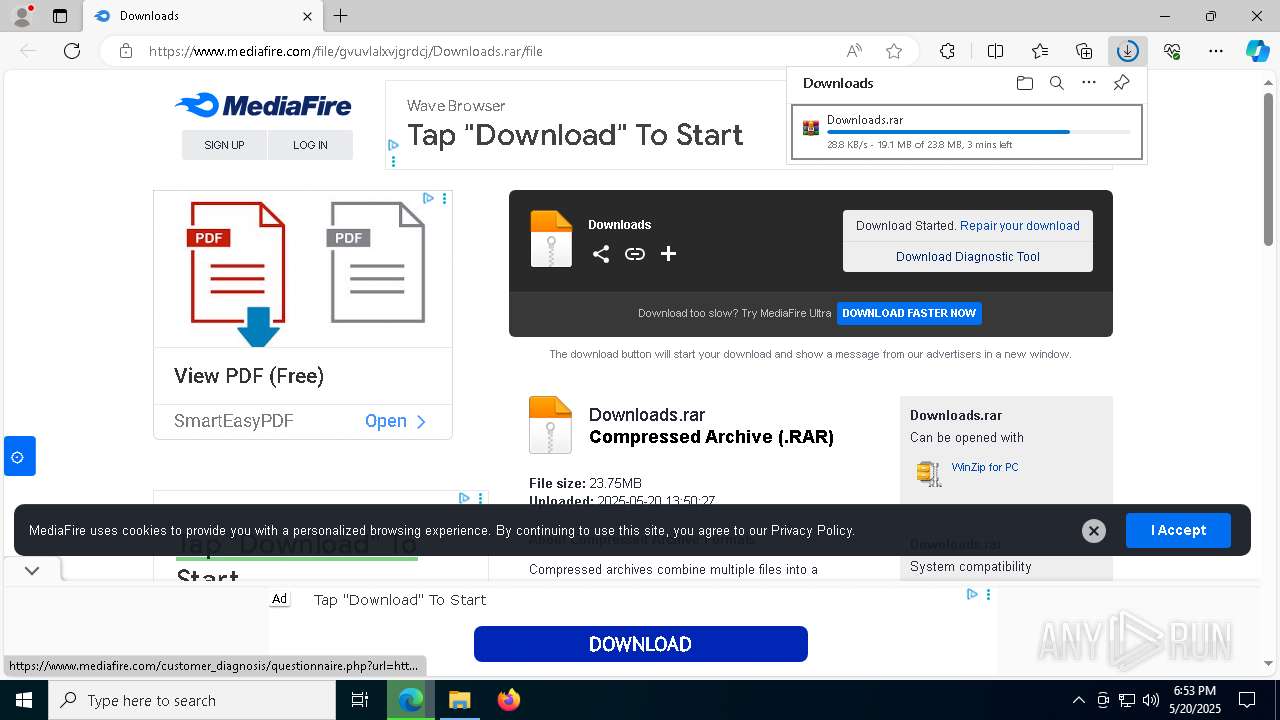Viewport: 1280px width, 720px height.
Task: Pin the Downloads panel
Action: pos(1122,83)
